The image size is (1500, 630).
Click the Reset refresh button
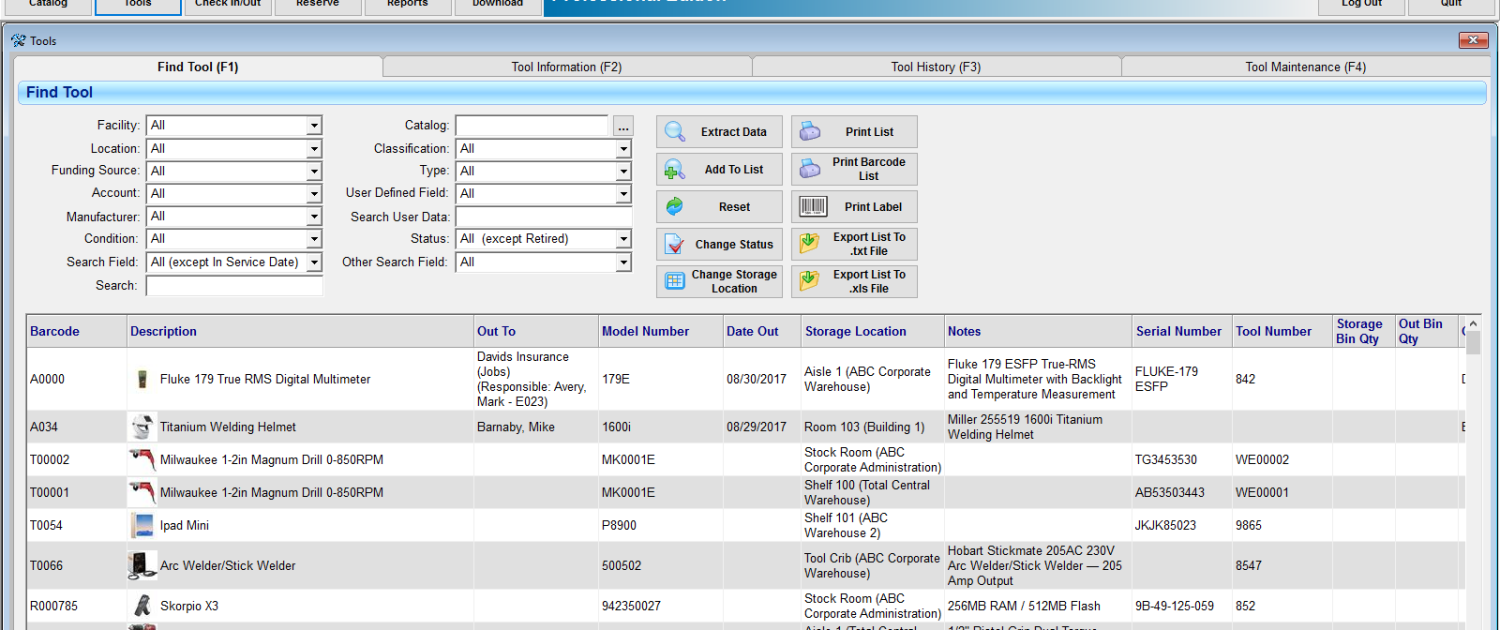(719, 207)
